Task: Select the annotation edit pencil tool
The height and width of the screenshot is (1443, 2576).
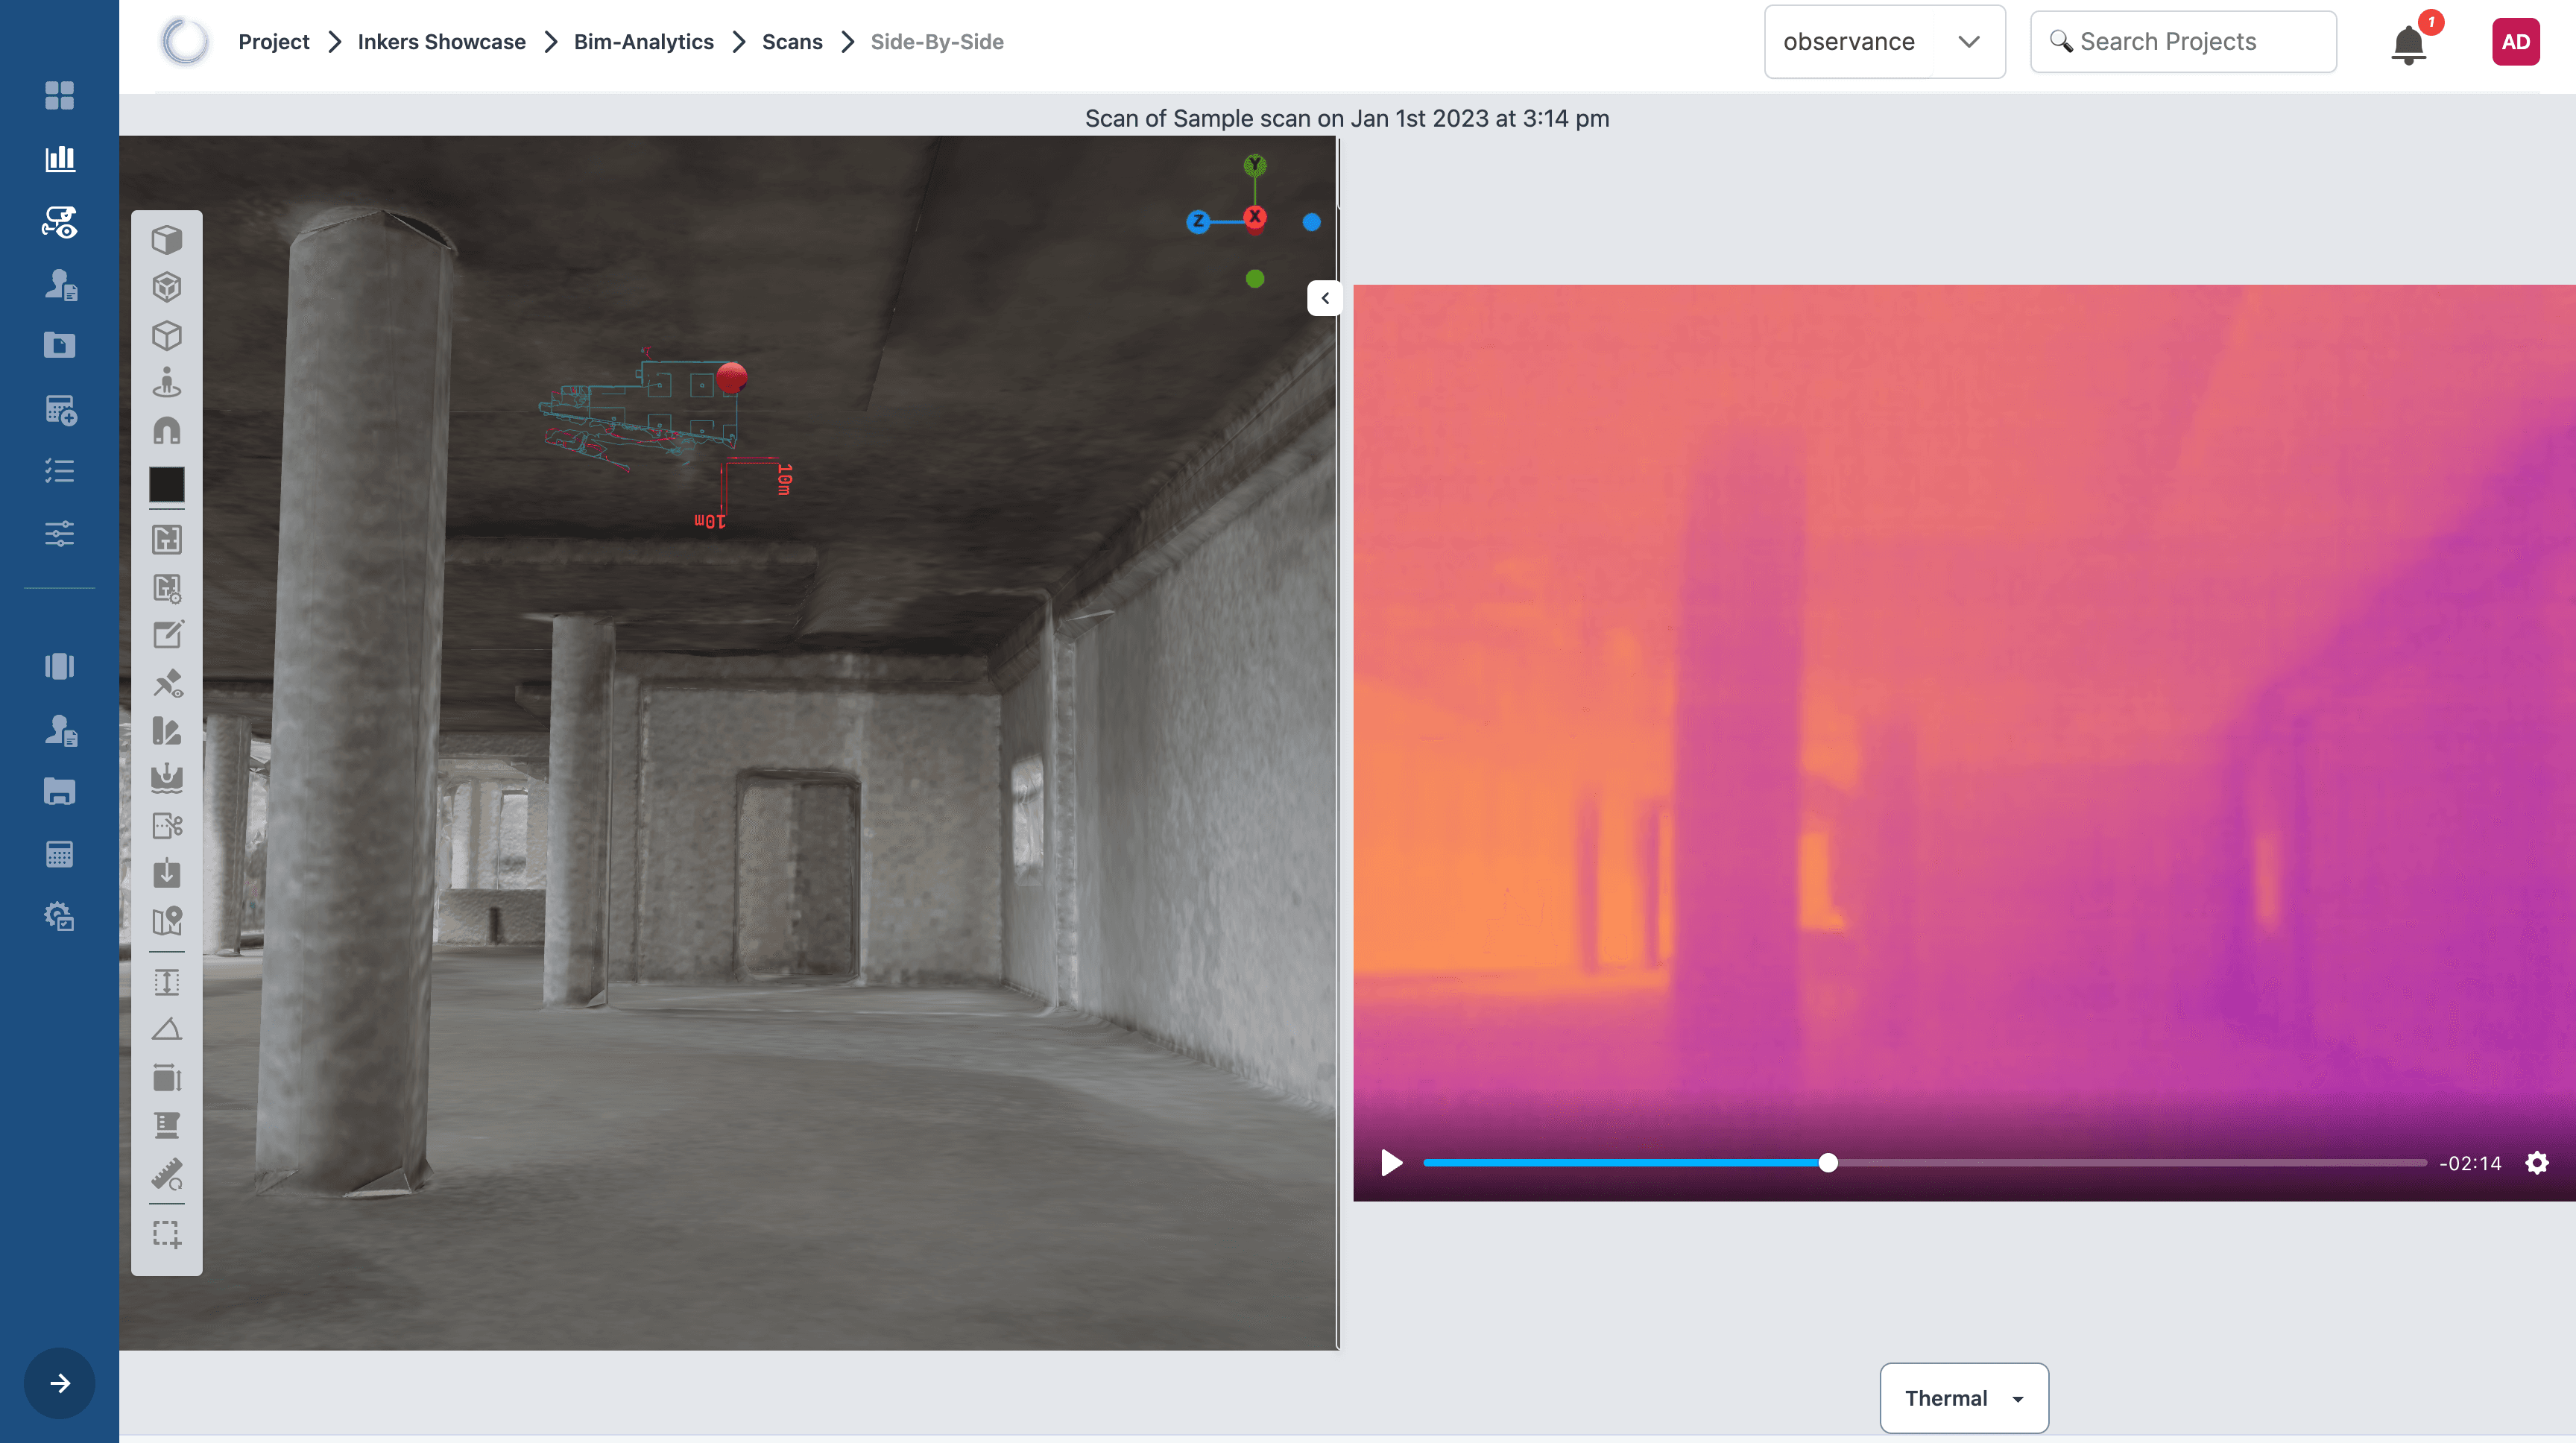Action: tap(167, 635)
